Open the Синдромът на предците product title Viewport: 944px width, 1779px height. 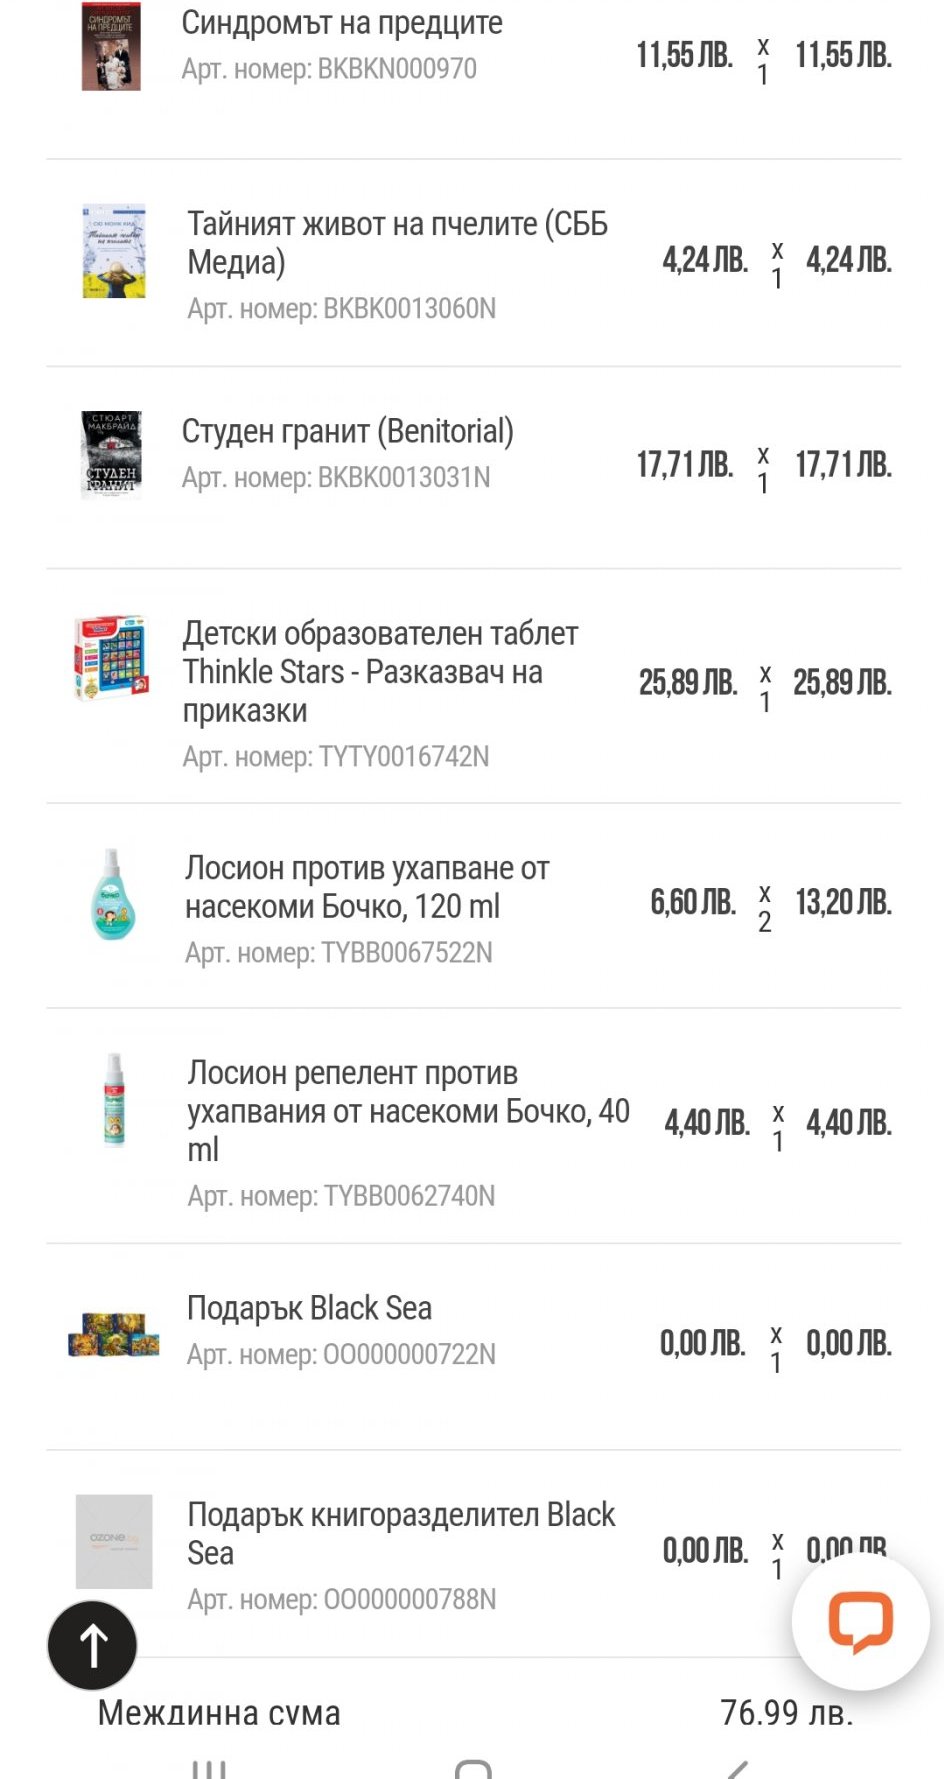click(342, 23)
